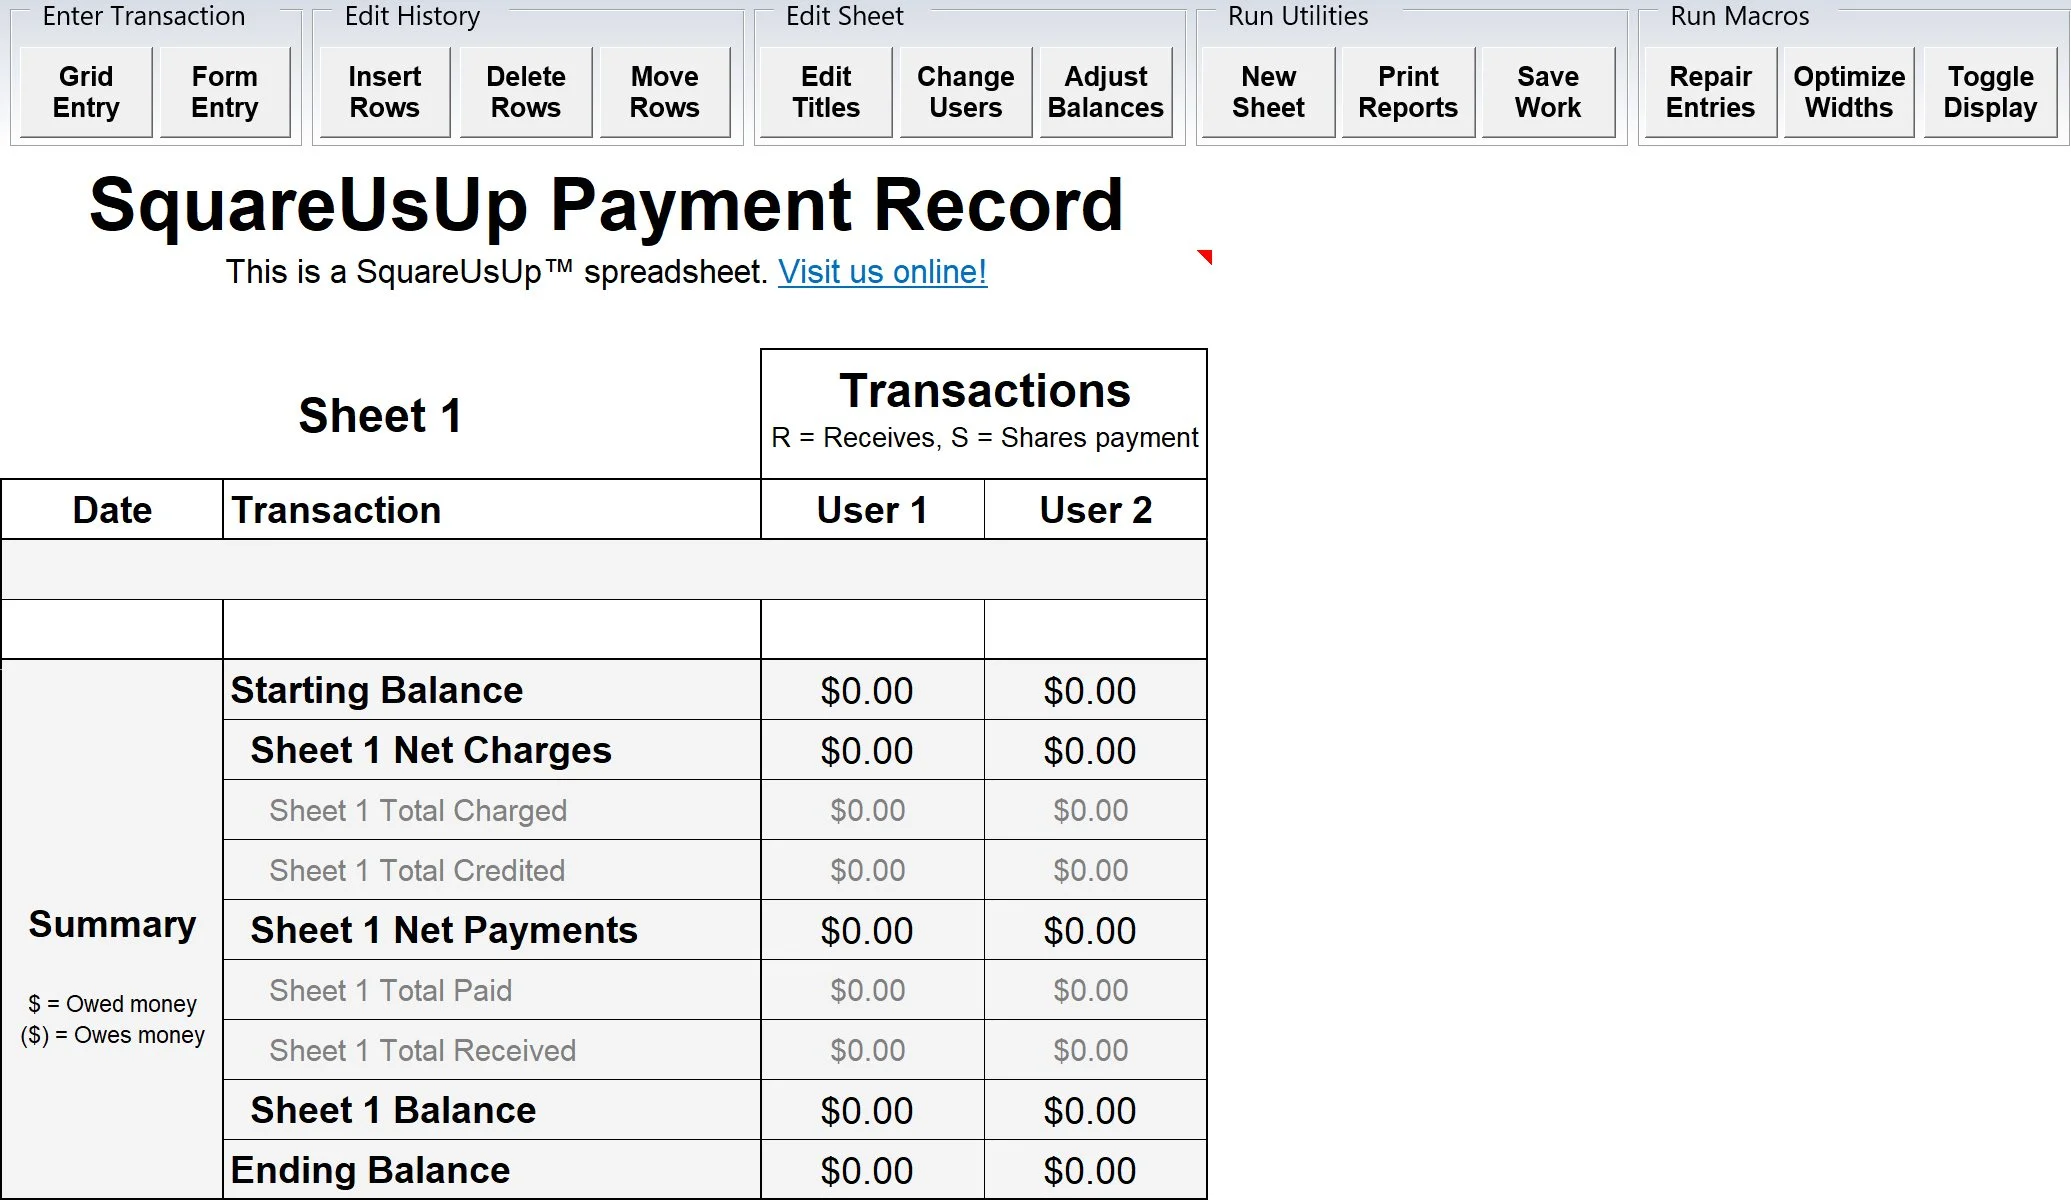Viewport: 2071px width, 1200px height.
Task: Select the empty Transaction description cell
Action: [491, 629]
